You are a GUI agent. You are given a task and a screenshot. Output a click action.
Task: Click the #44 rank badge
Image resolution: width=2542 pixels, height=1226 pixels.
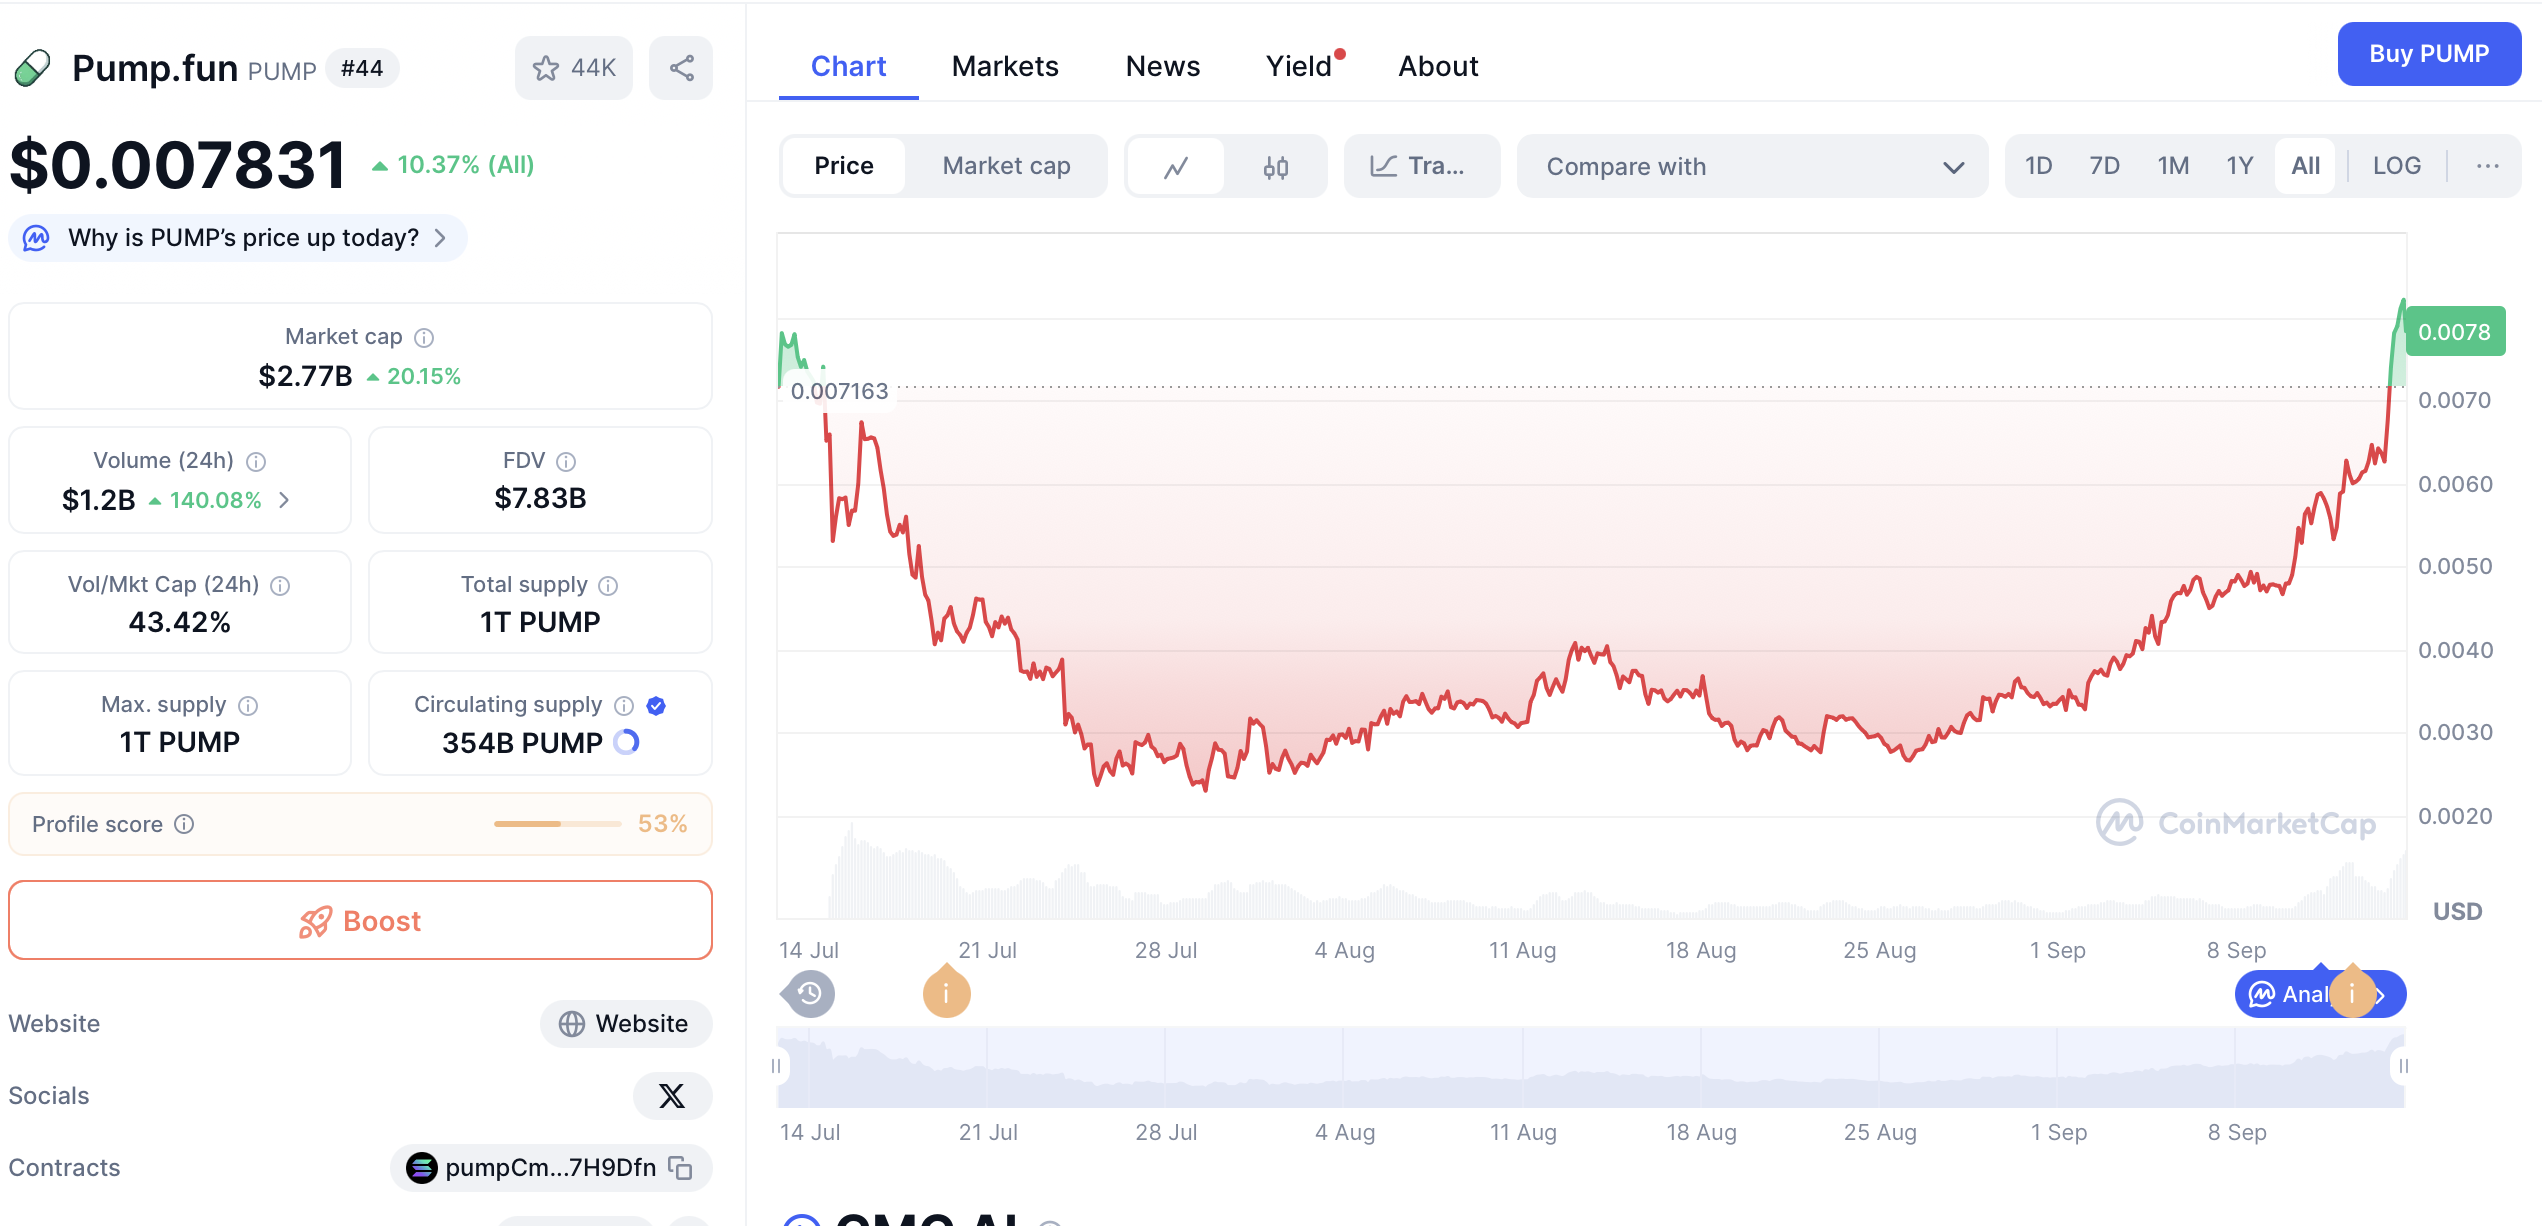(362, 68)
